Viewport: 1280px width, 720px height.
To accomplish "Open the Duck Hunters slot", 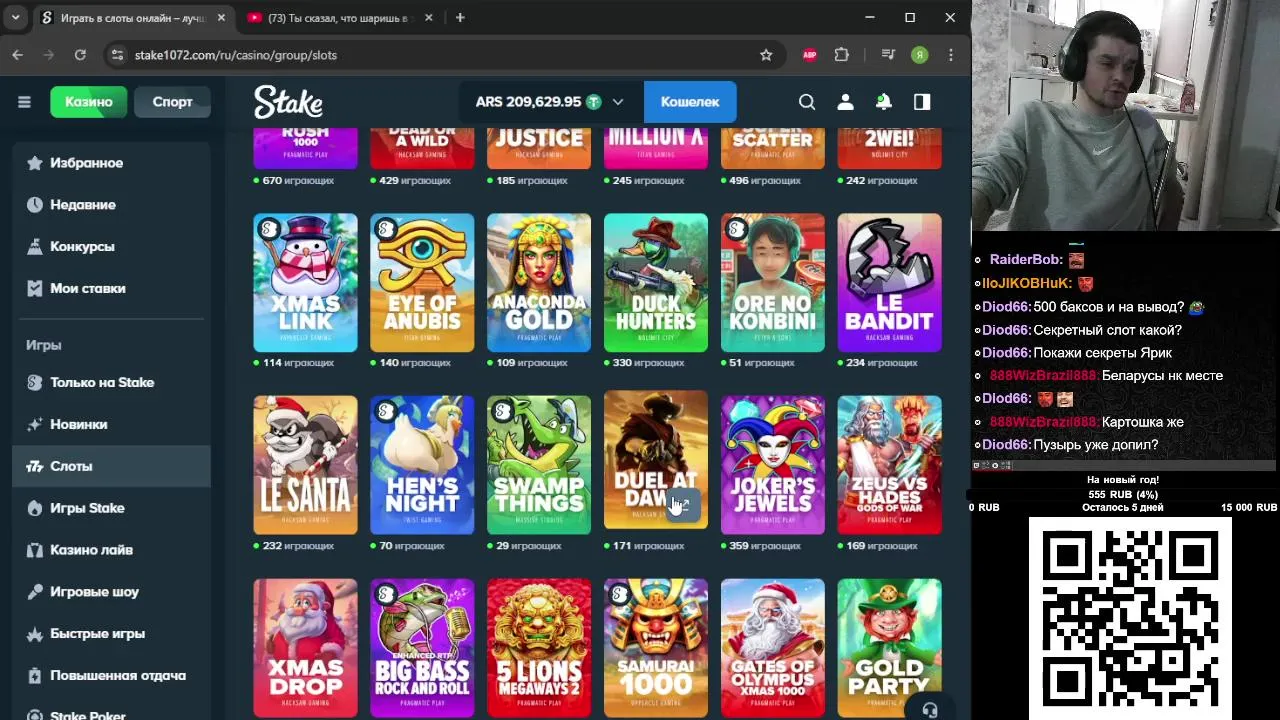I will (656, 283).
